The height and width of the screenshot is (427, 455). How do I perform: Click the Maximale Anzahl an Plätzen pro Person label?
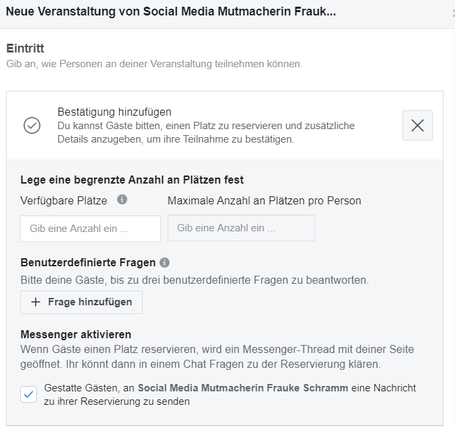click(264, 201)
